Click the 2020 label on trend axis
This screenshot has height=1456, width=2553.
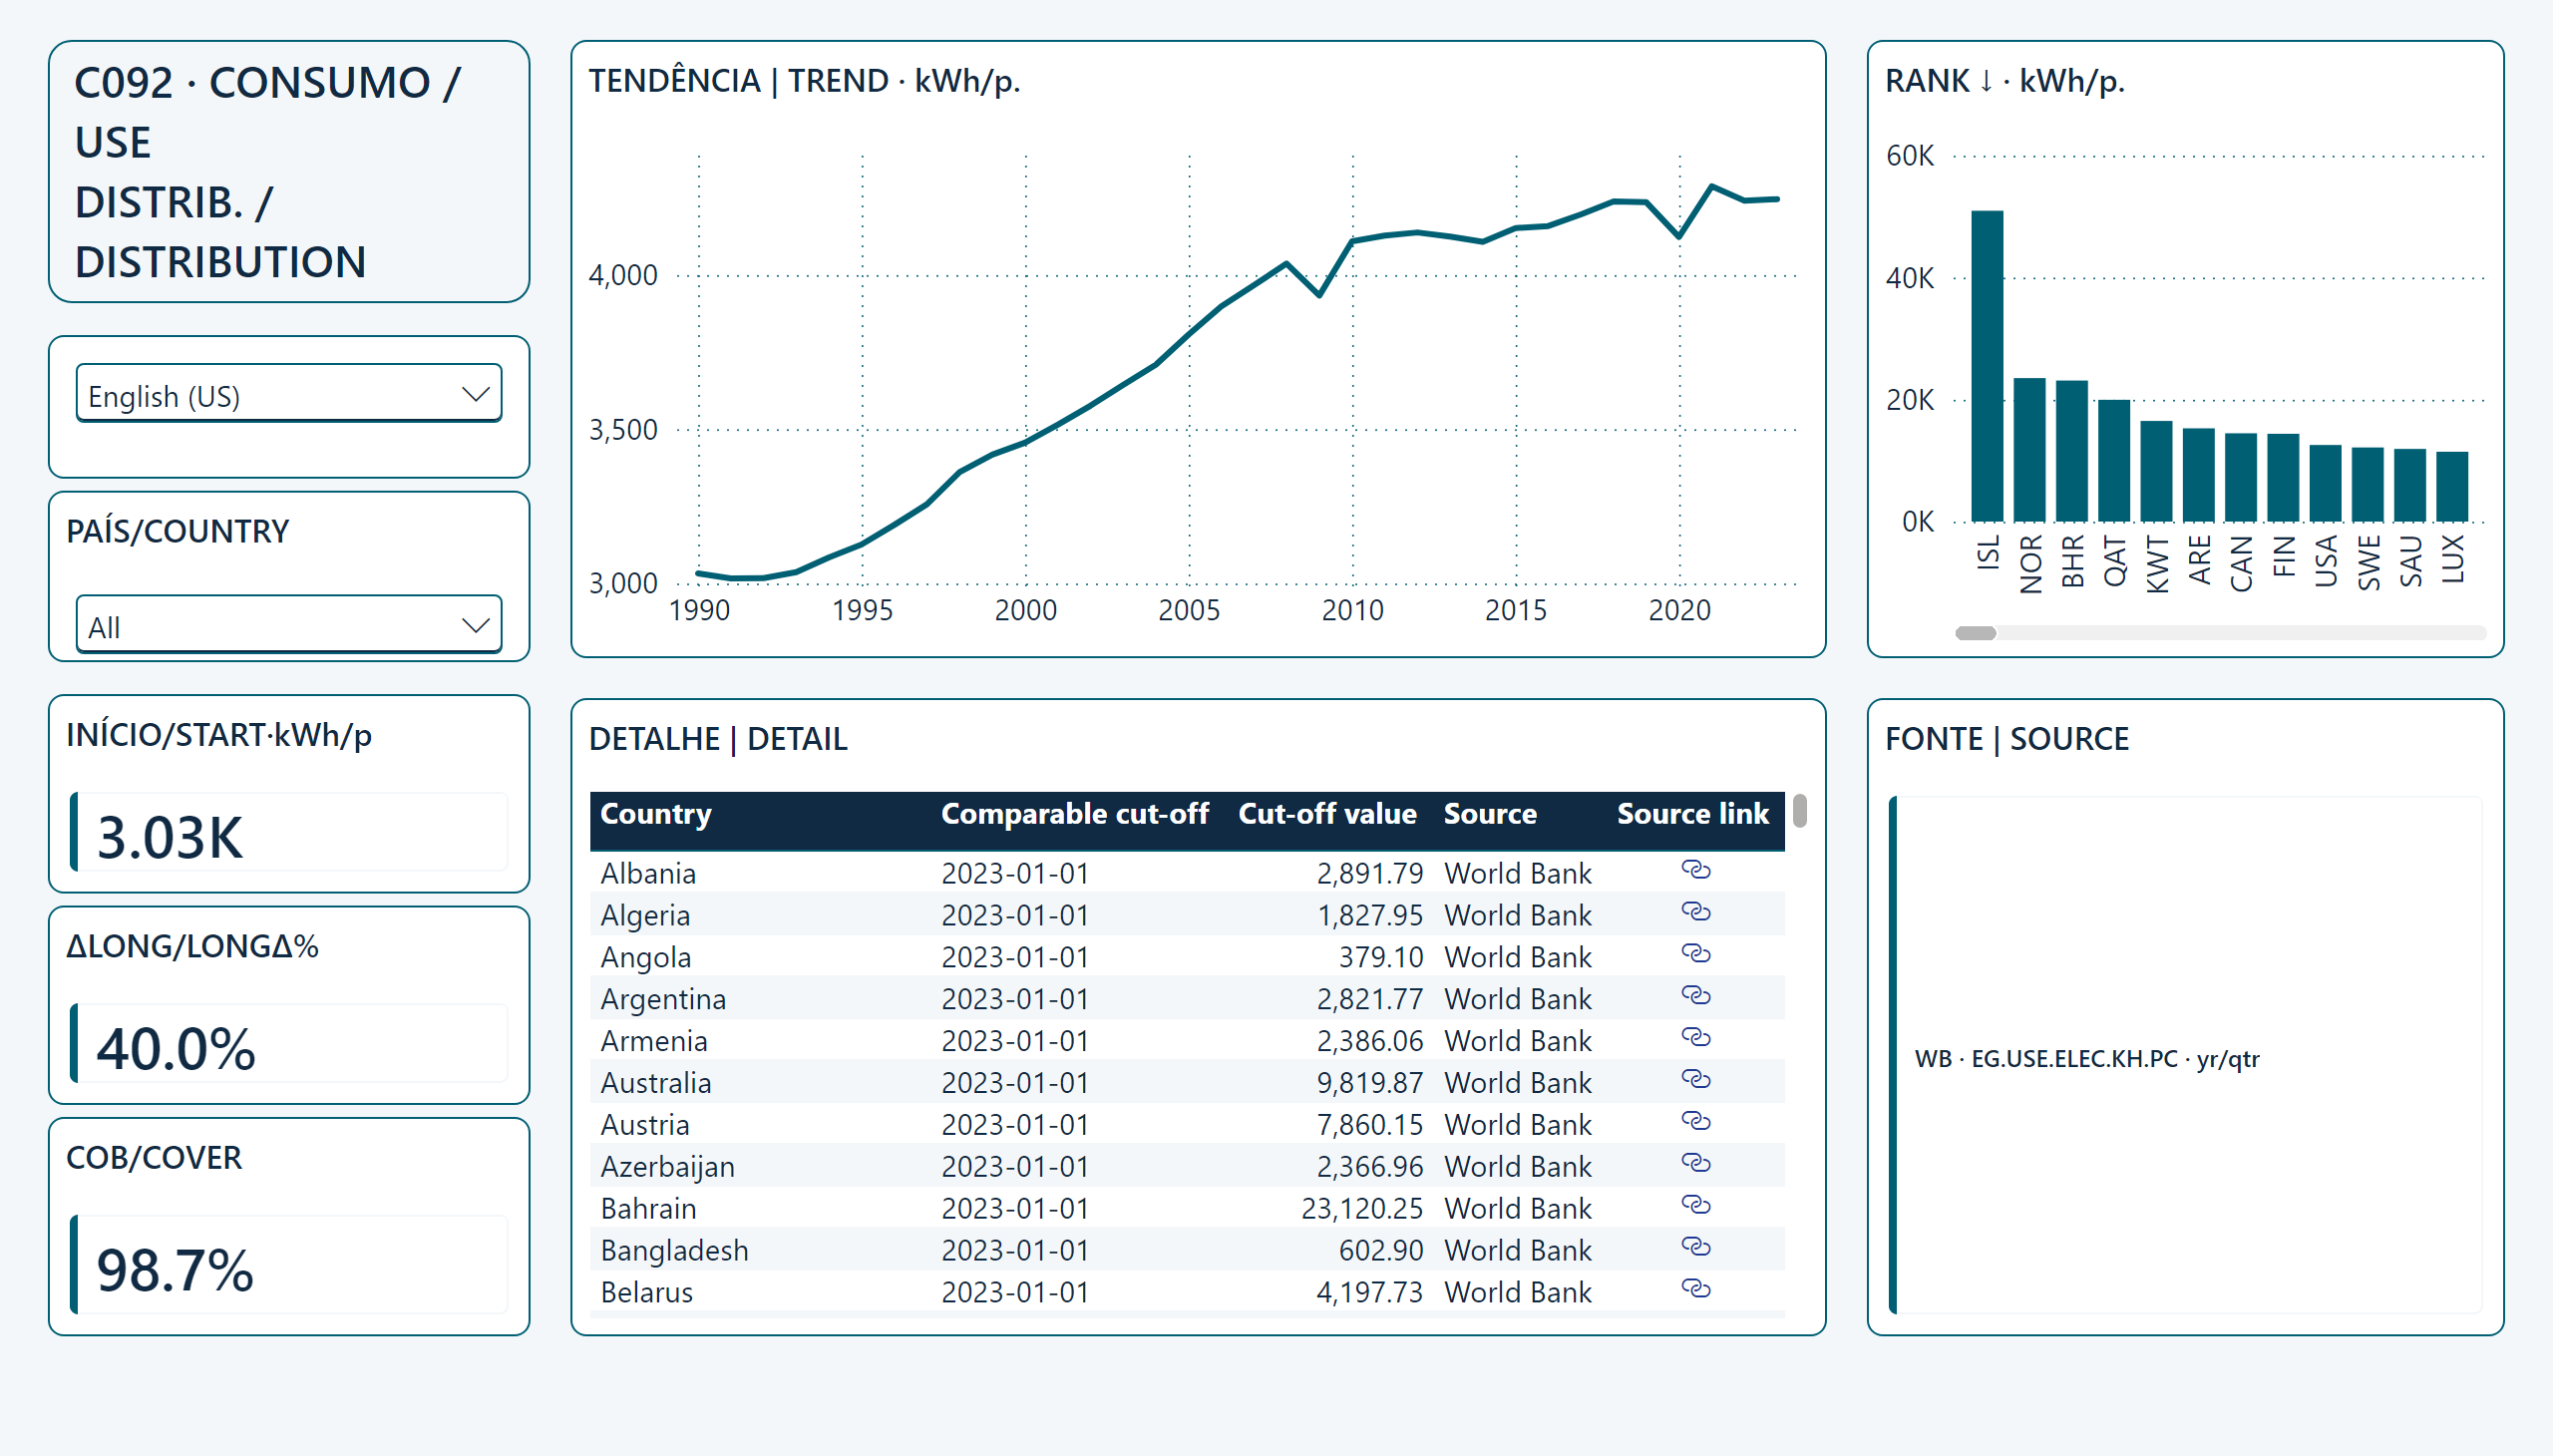tap(1679, 610)
